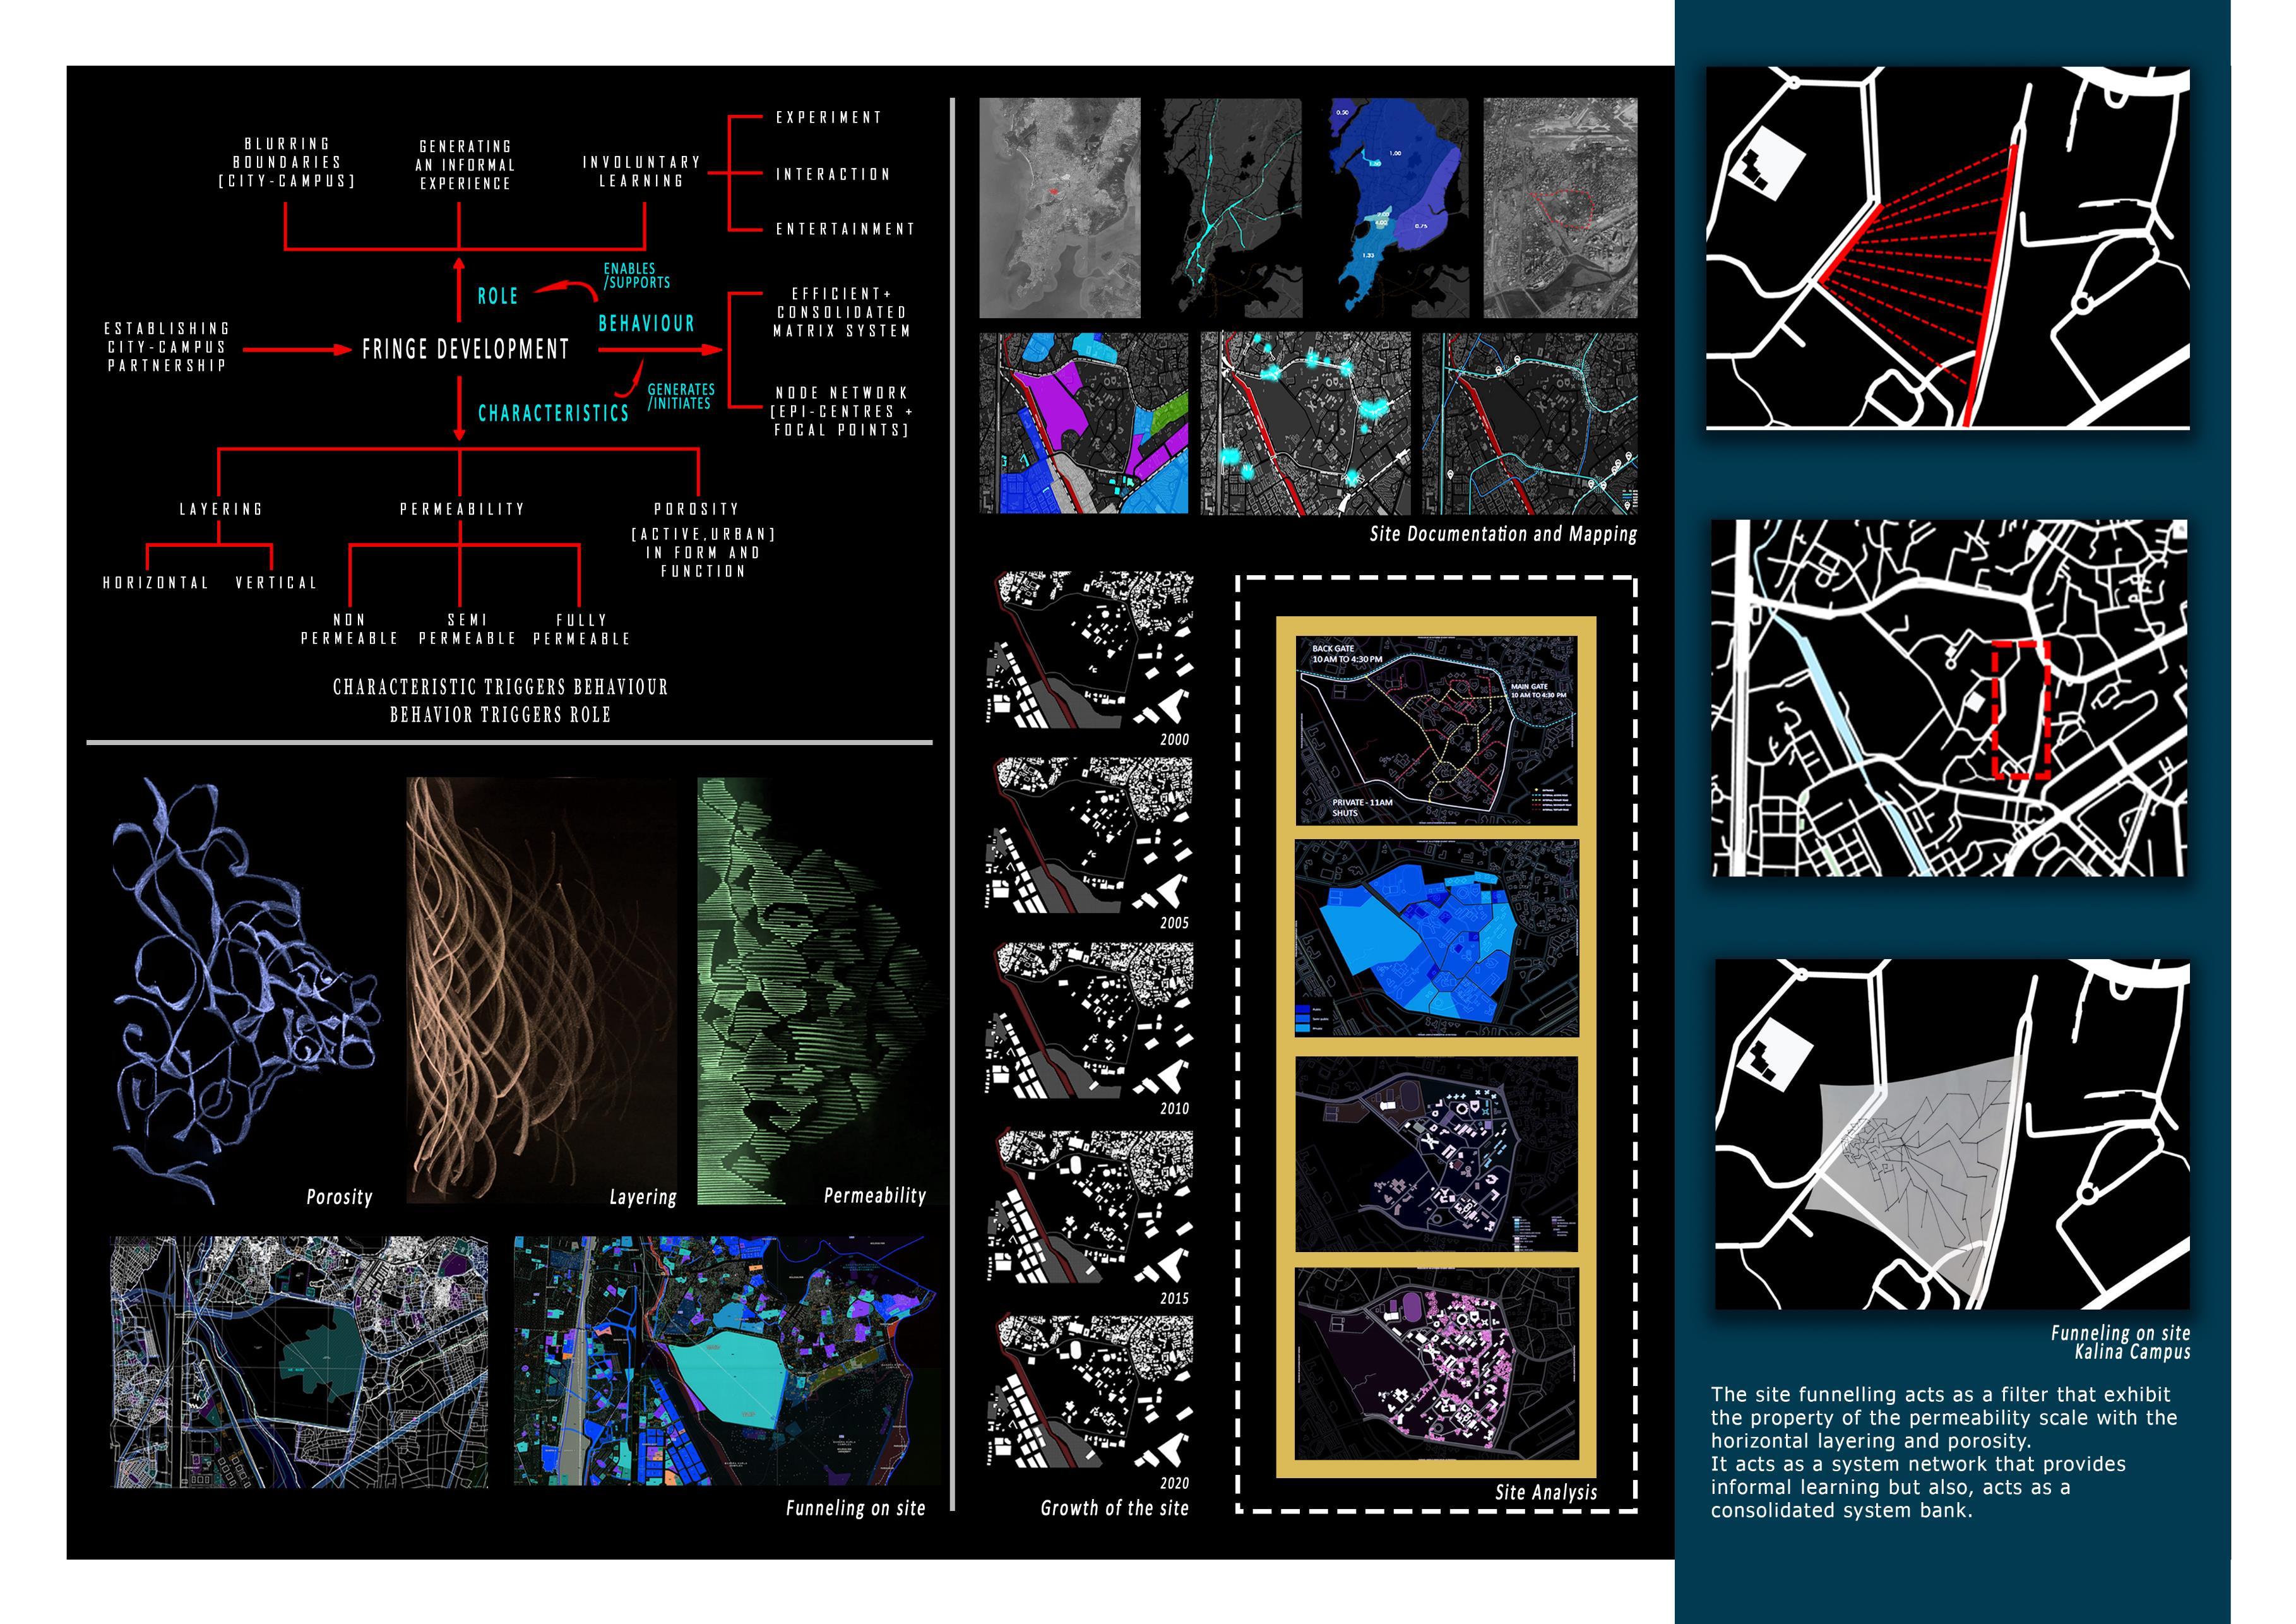Click the POROSITY branch label
Viewport: 2296px width, 1624px height.
696,509
